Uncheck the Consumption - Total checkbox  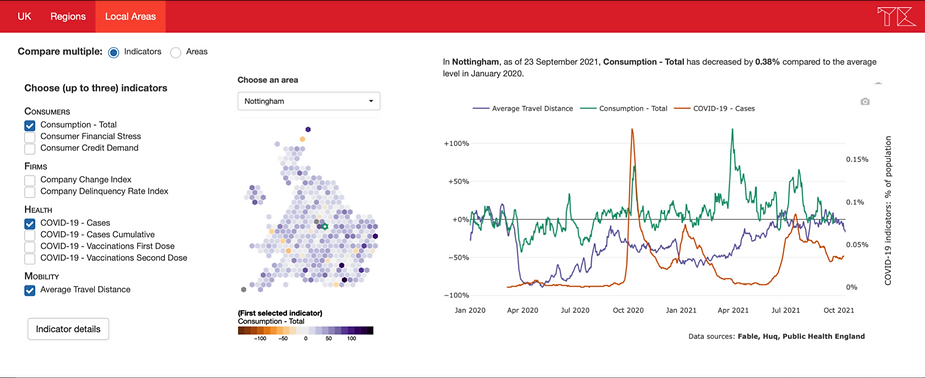[x=29, y=125]
